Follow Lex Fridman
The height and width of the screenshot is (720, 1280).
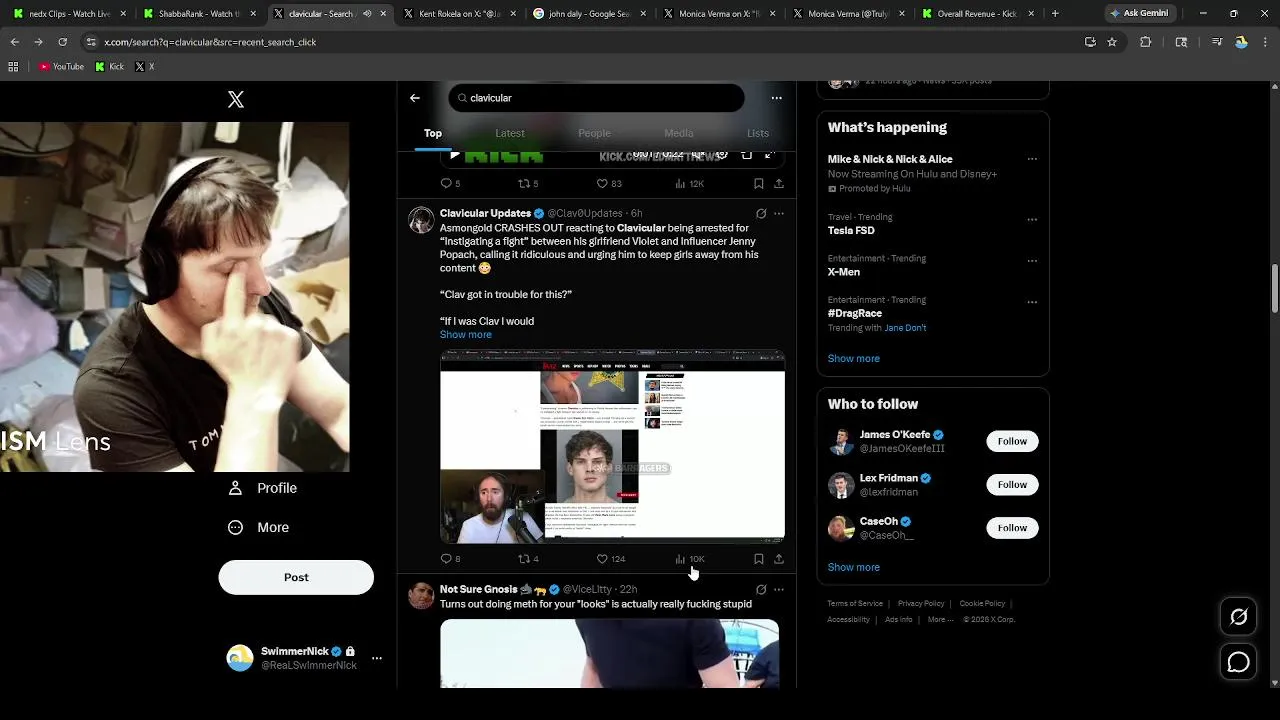[x=1012, y=485]
